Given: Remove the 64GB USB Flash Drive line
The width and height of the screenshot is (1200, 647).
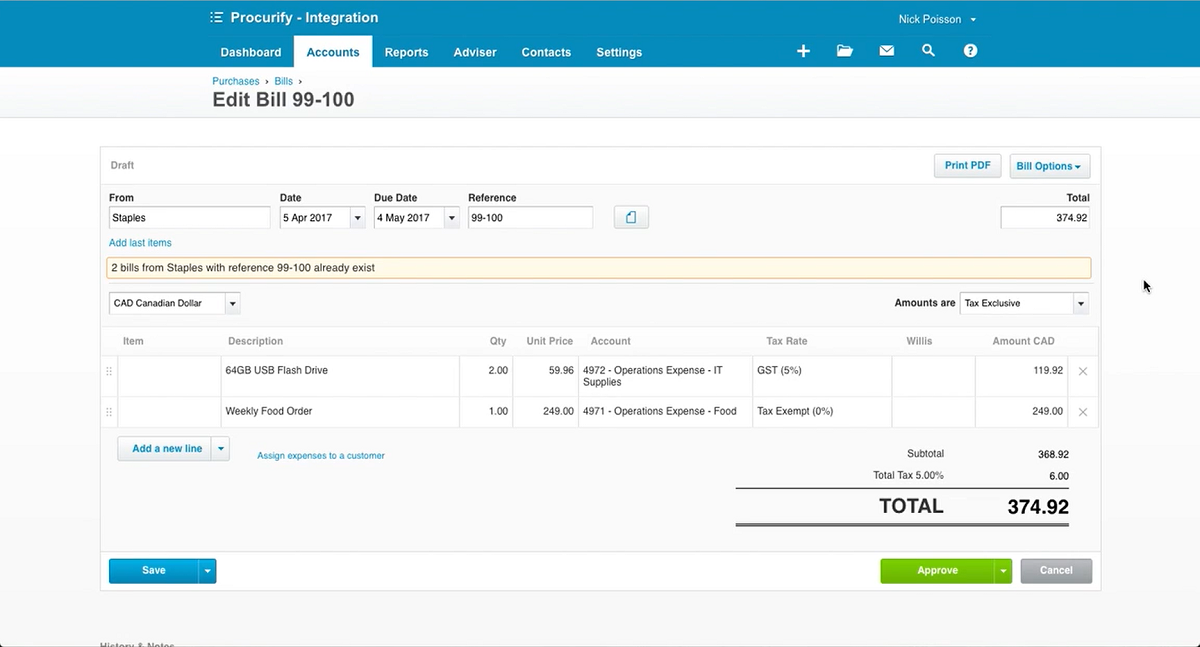Looking at the screenshot, I should pyautogui.click(x=1082, y=371).
